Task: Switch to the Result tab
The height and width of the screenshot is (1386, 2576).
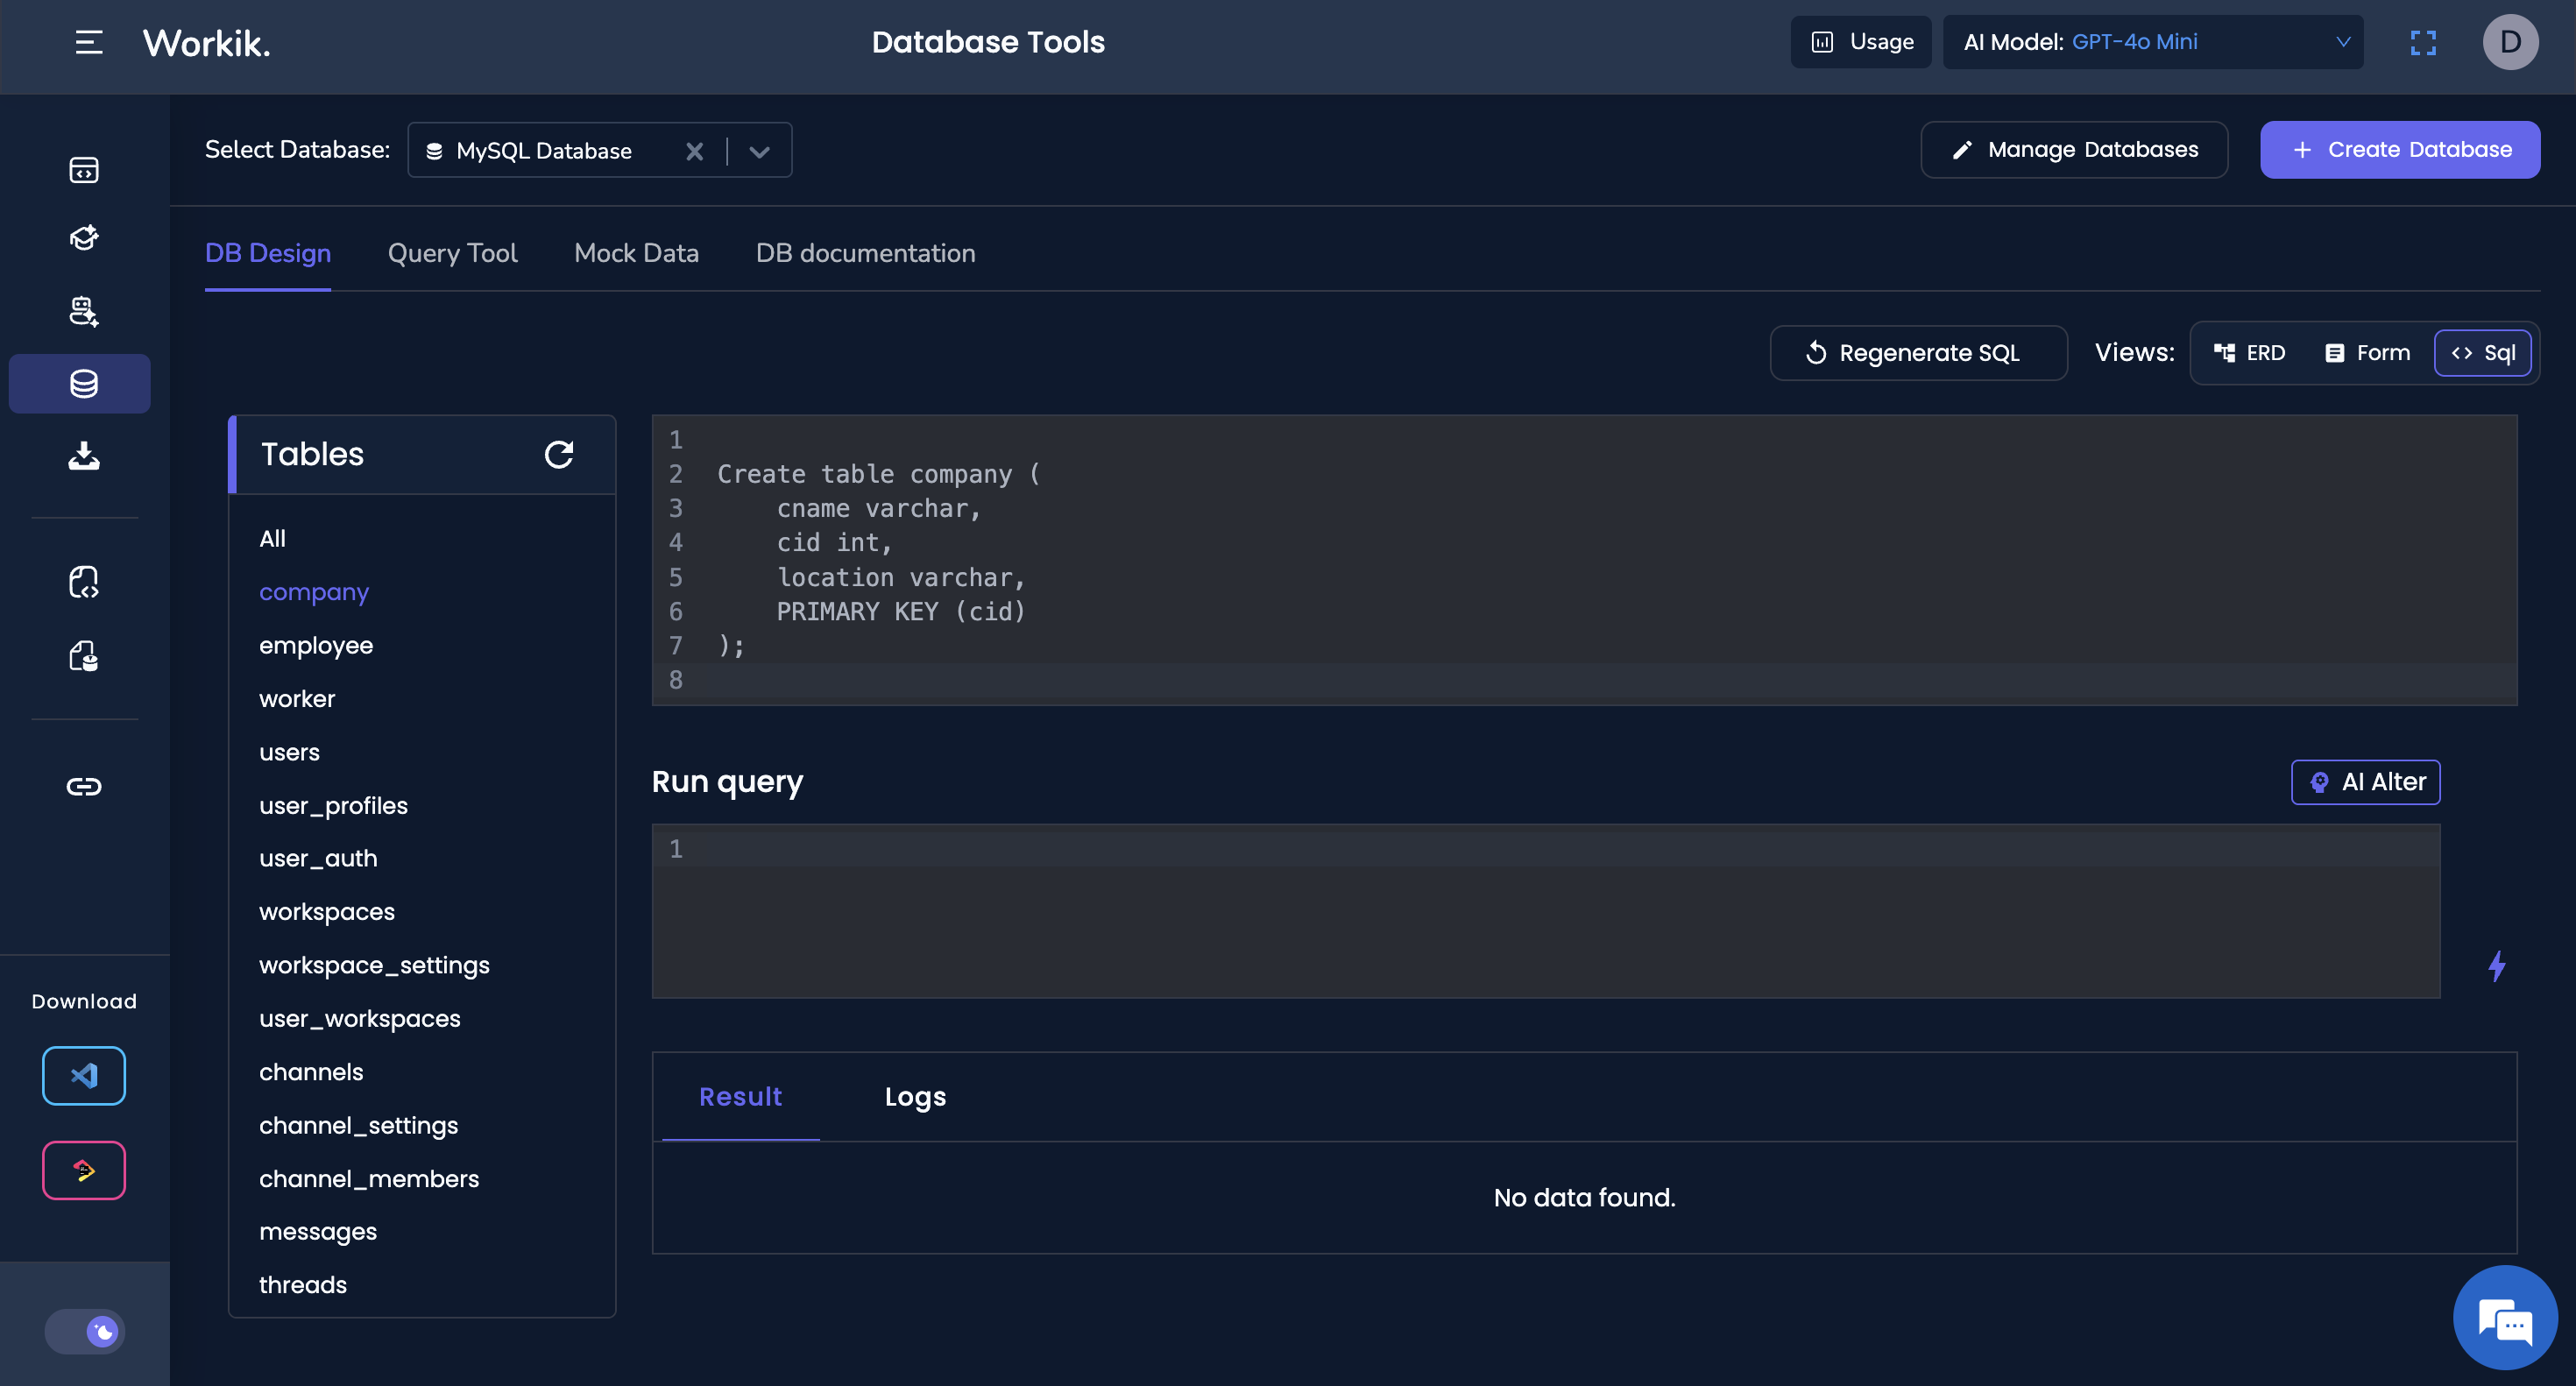Action: 740,1097
